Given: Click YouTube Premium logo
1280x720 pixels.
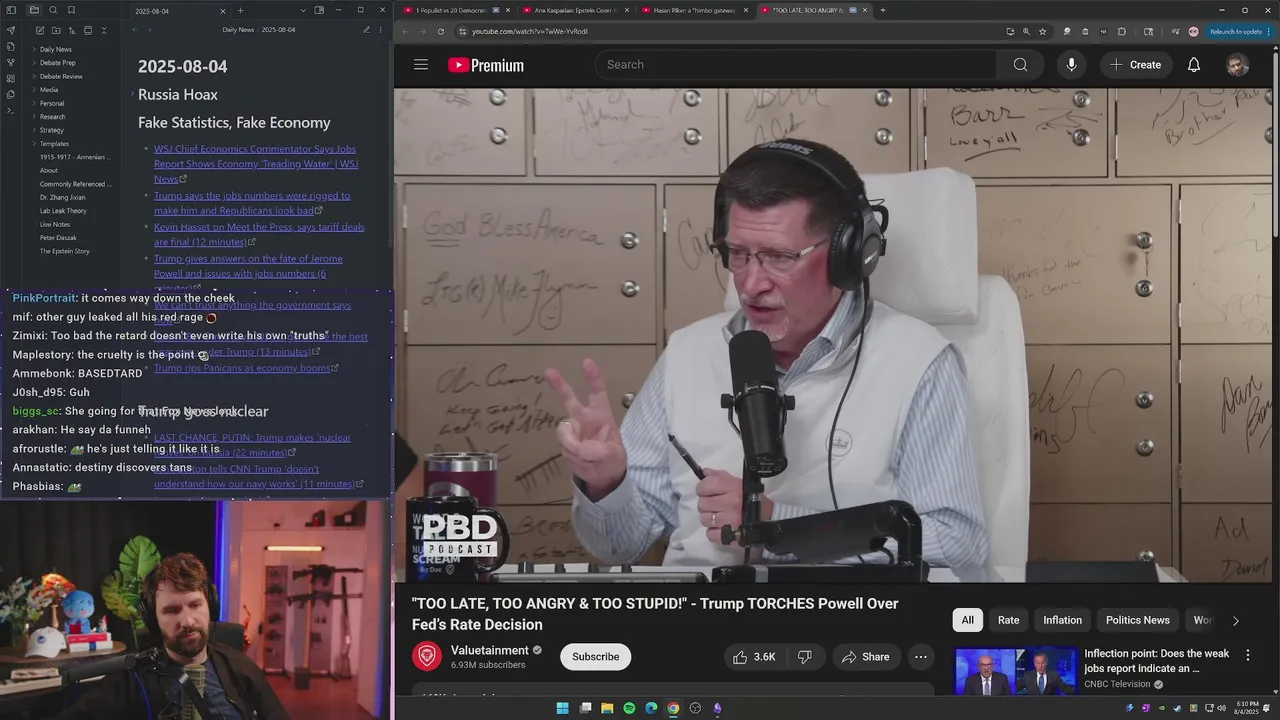Looking at the screenshot, I should 486,65.
